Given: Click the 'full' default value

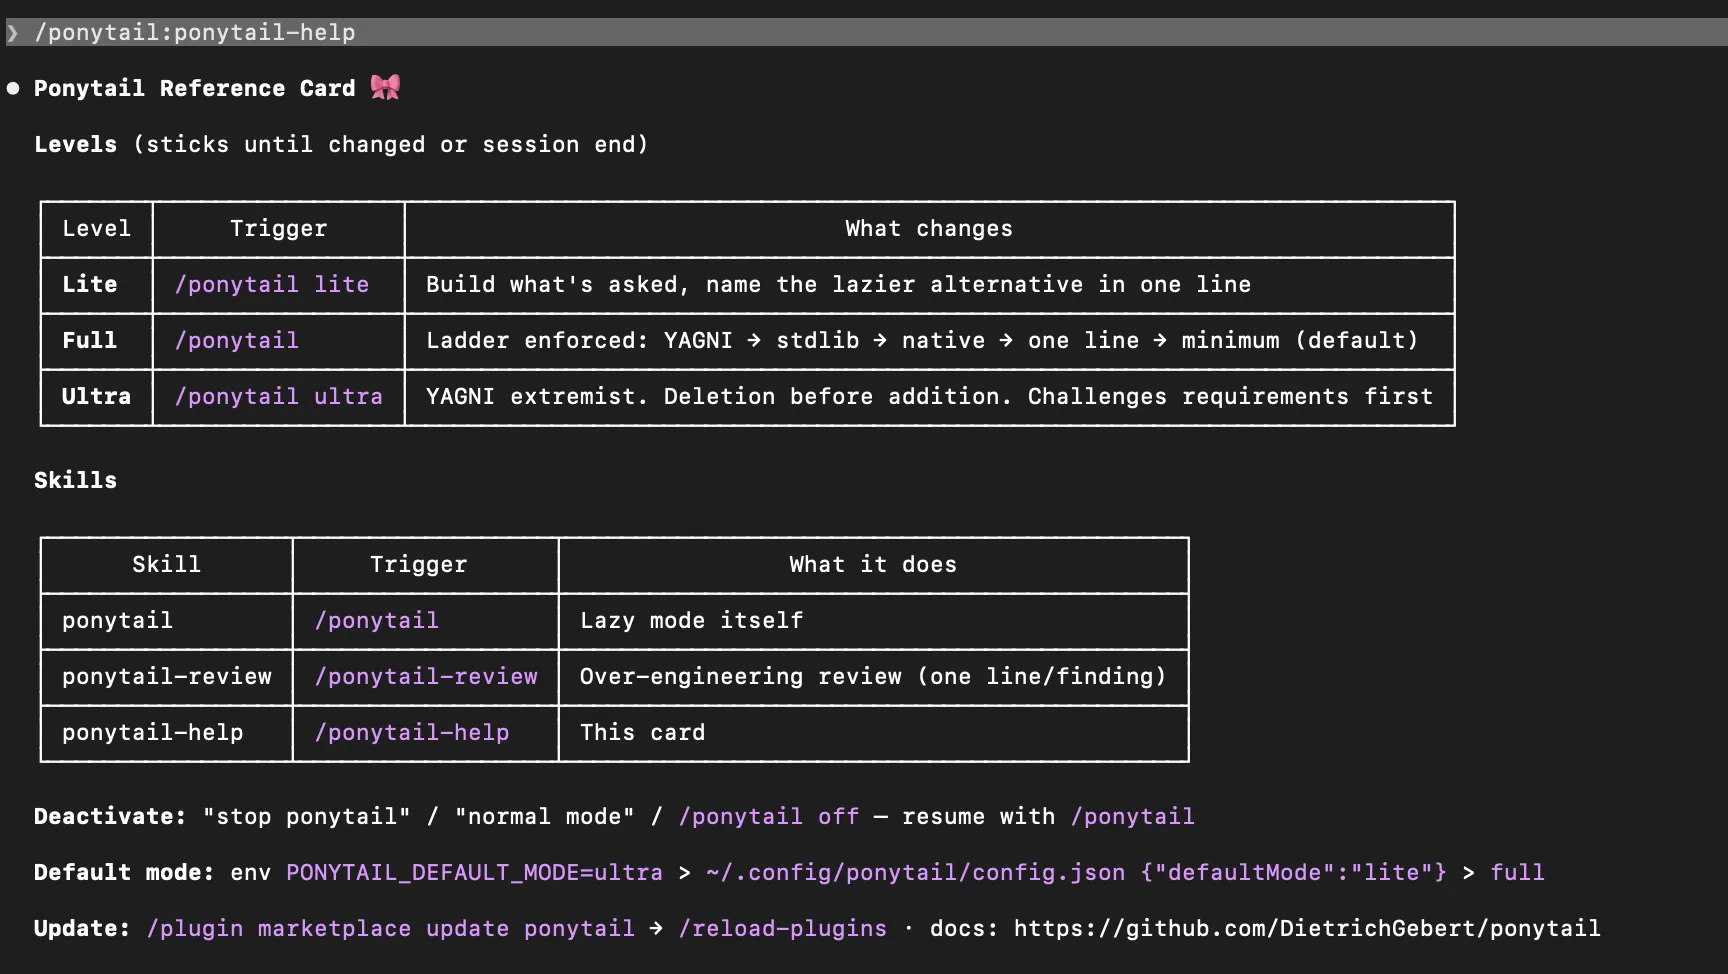Looking at the screenshot, I should point(1518,872).
